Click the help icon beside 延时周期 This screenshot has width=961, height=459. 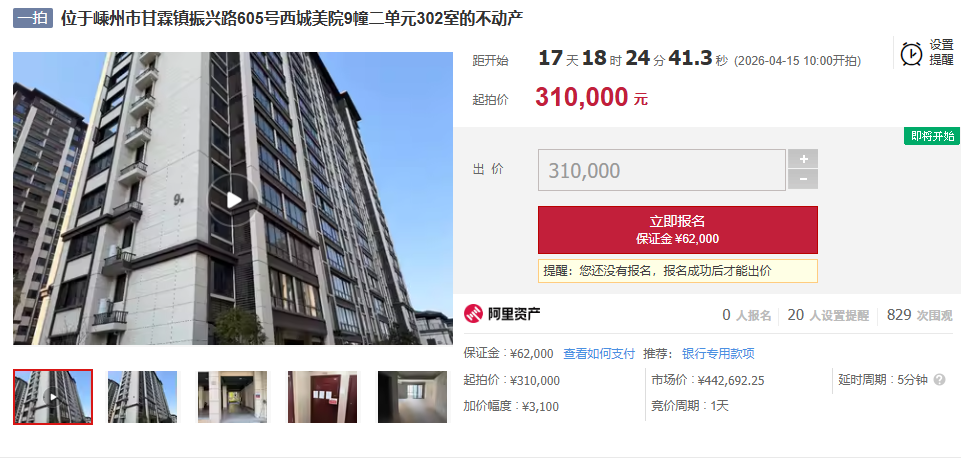coord(939,380)
